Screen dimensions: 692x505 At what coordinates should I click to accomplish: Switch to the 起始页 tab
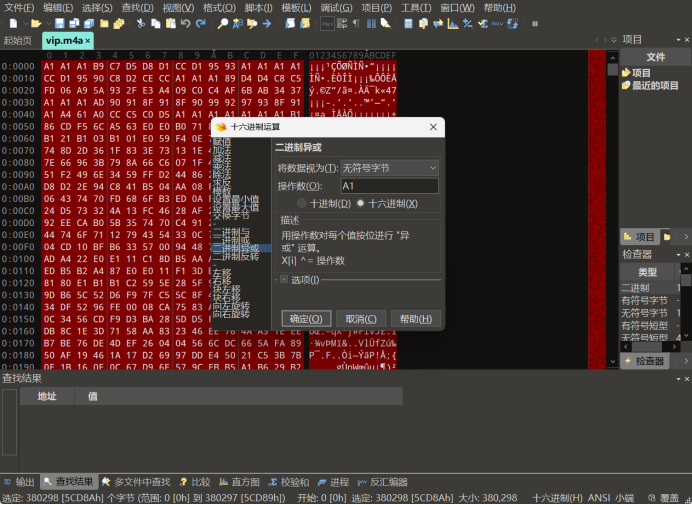18,41
